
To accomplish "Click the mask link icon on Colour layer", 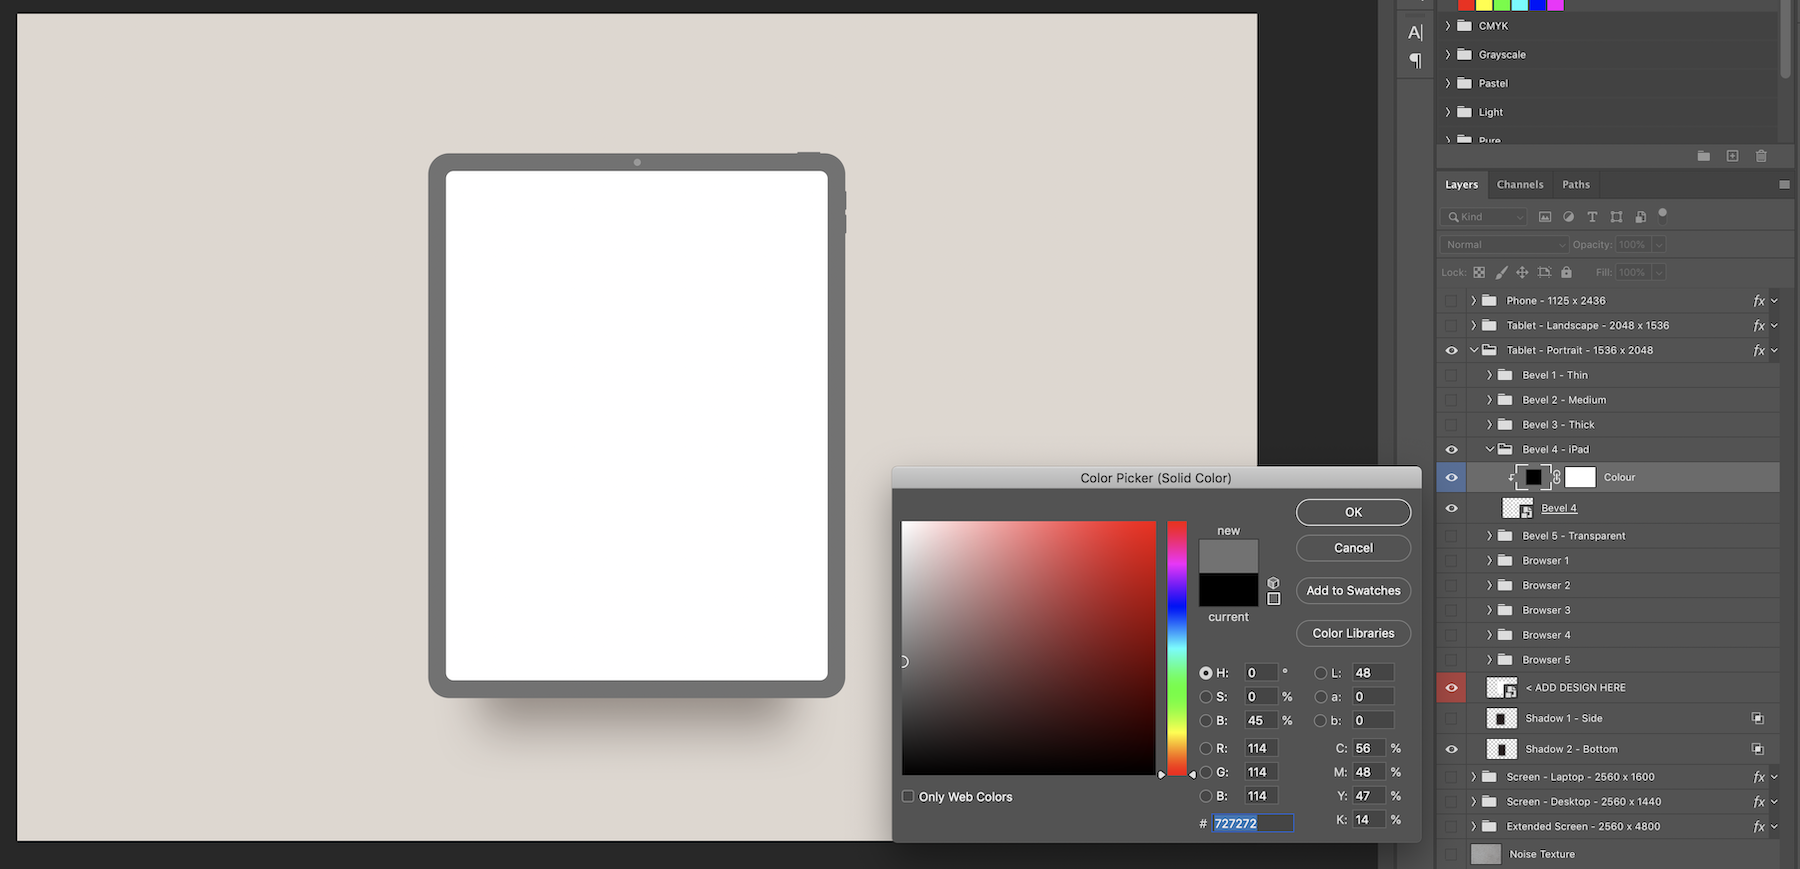I will (1557, 478).
